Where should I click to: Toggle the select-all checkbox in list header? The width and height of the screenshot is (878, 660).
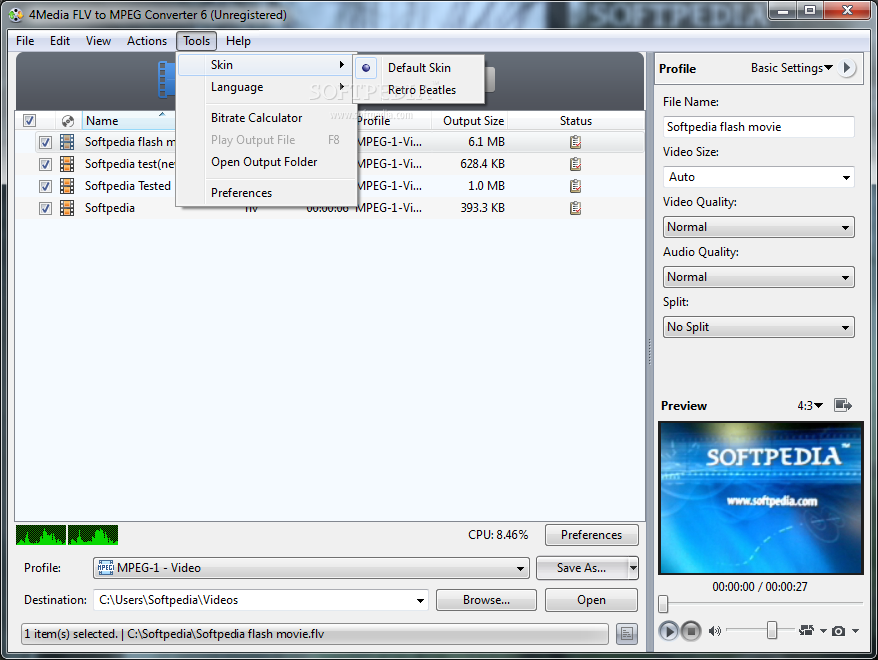(x=30, y=121)
